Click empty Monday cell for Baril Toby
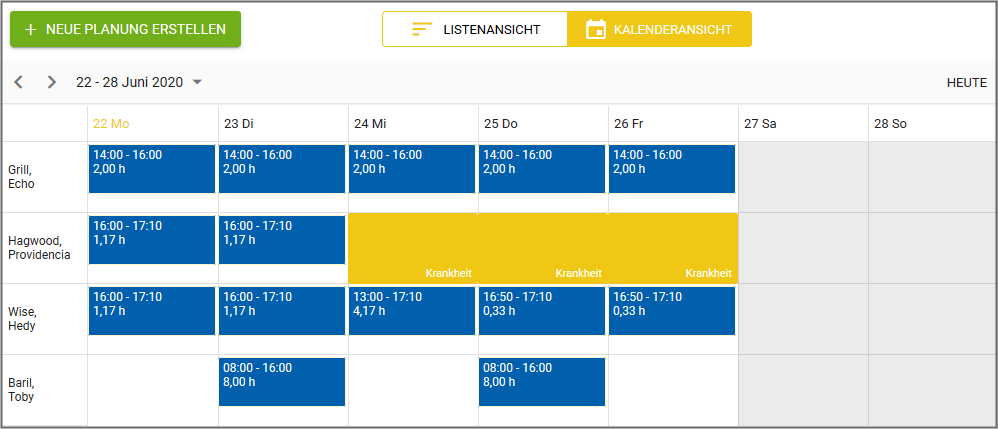The width and height of the screenshot is (998, 429). click(x=152, y=390)
